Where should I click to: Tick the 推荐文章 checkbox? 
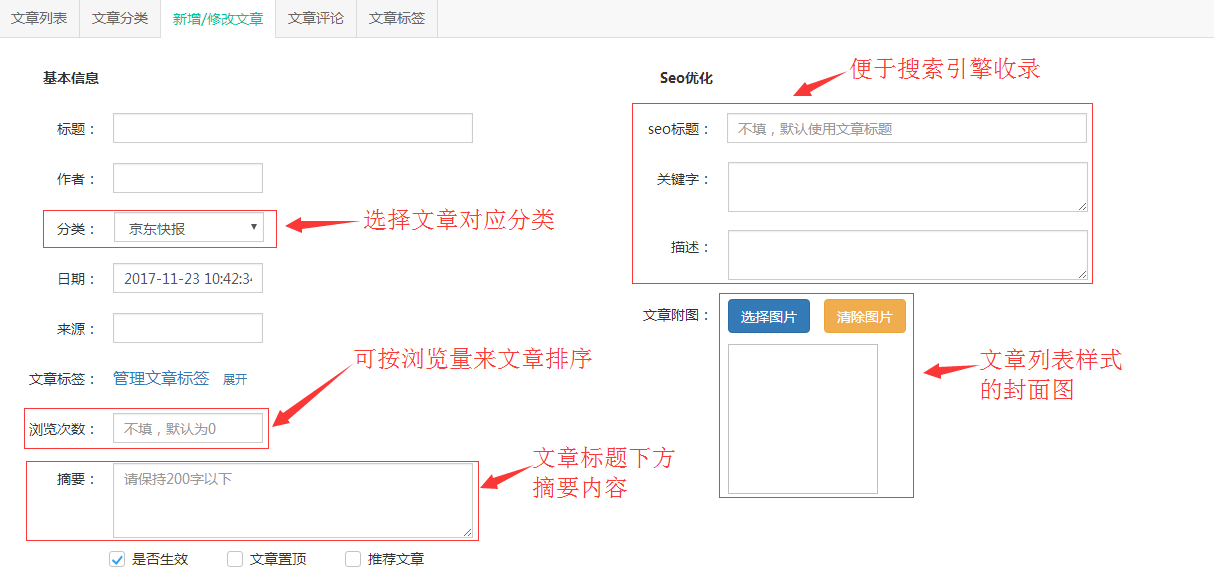point(353,559)
